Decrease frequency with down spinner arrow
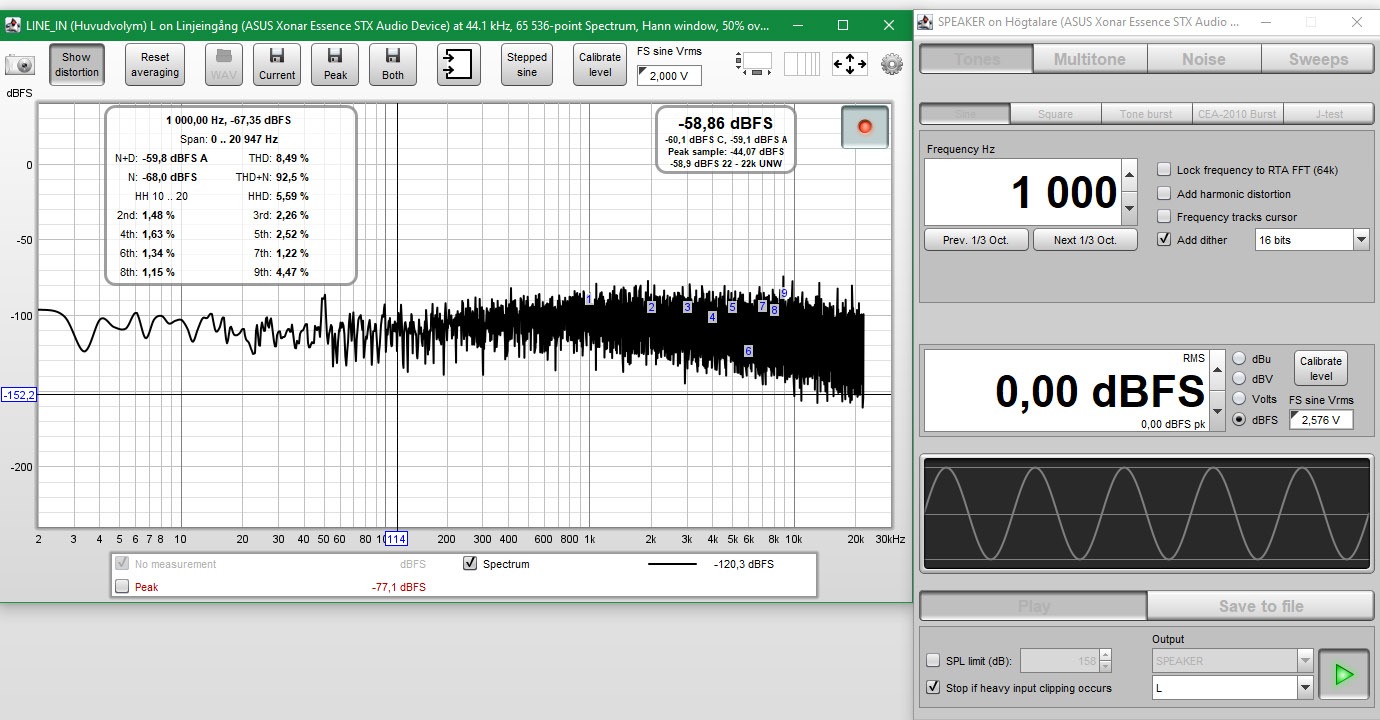The image size is (1380, 720). pos(1129,209)
